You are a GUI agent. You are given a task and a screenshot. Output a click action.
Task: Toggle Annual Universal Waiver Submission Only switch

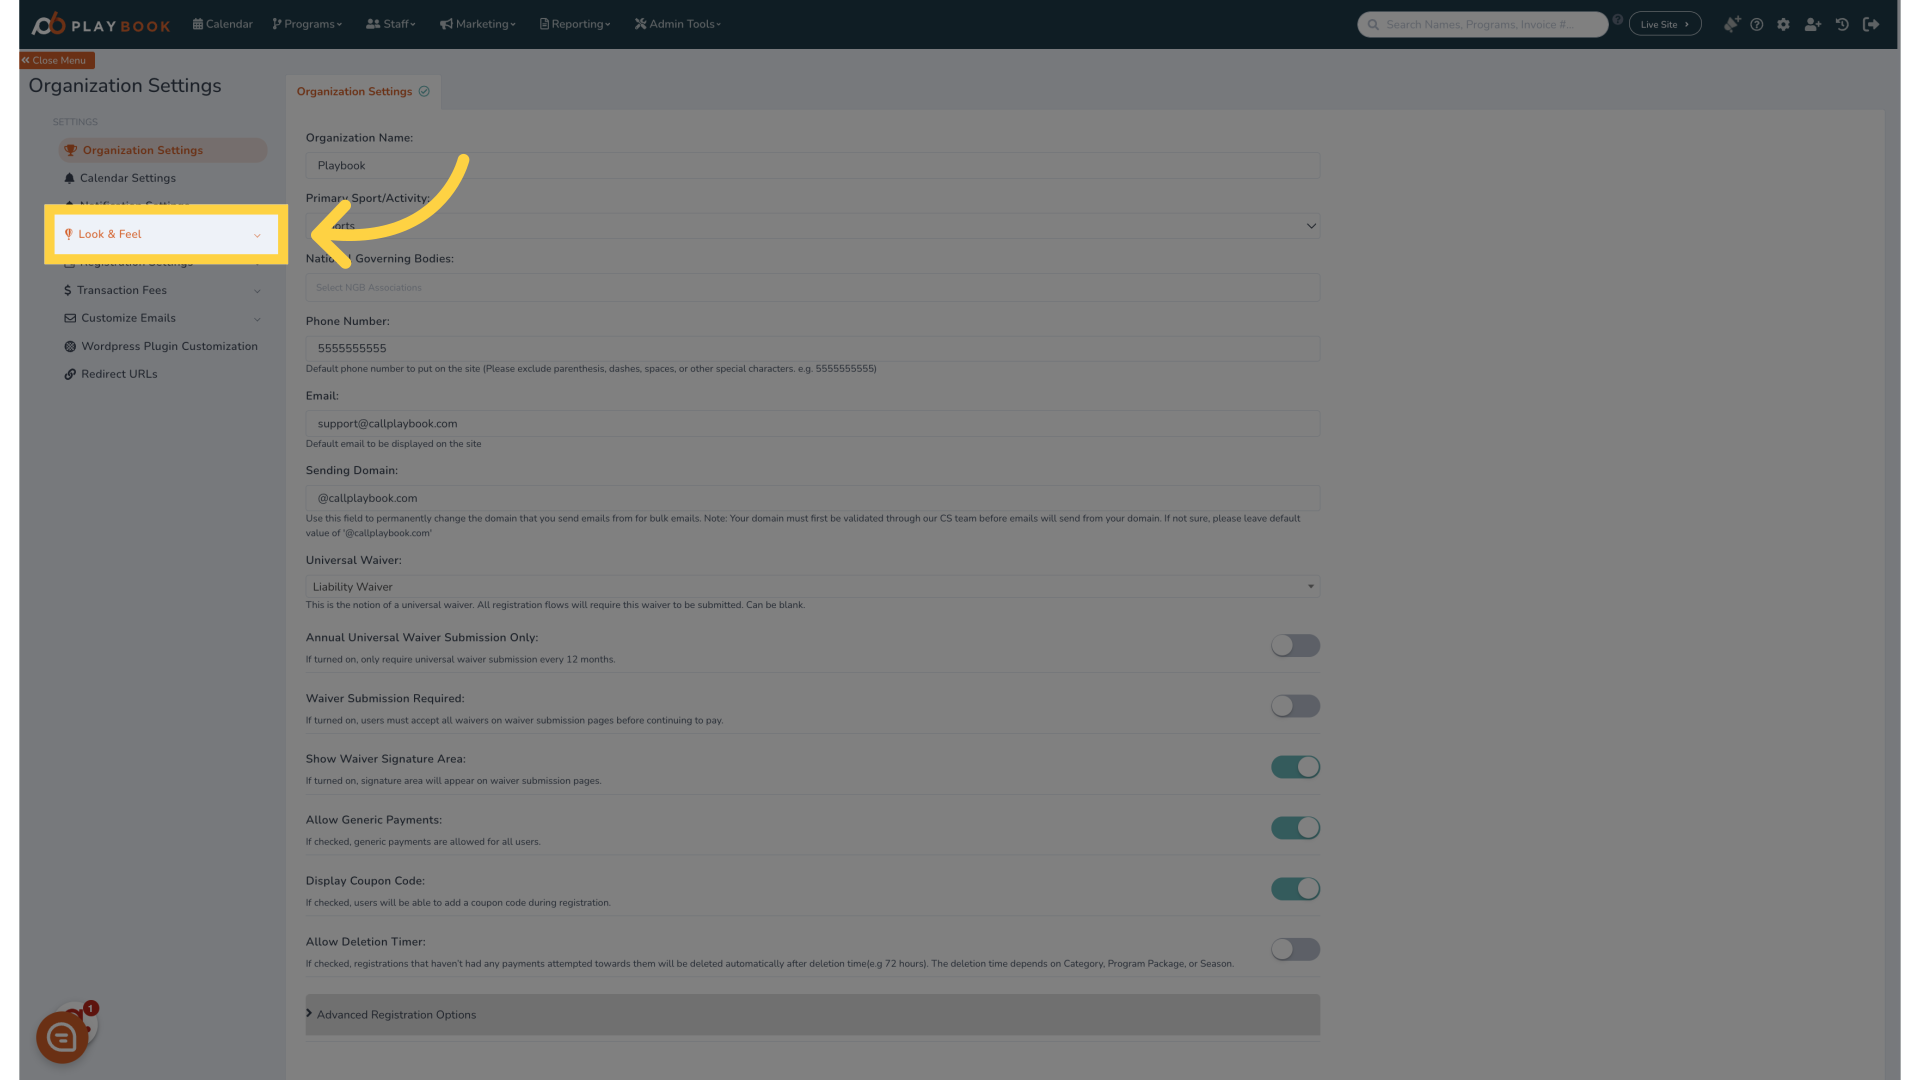1295,645
